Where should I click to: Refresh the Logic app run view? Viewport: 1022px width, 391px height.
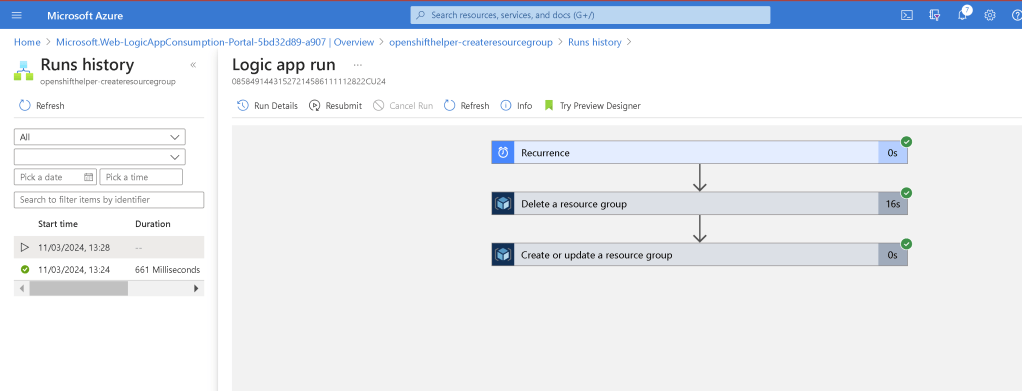coord(466,106)
